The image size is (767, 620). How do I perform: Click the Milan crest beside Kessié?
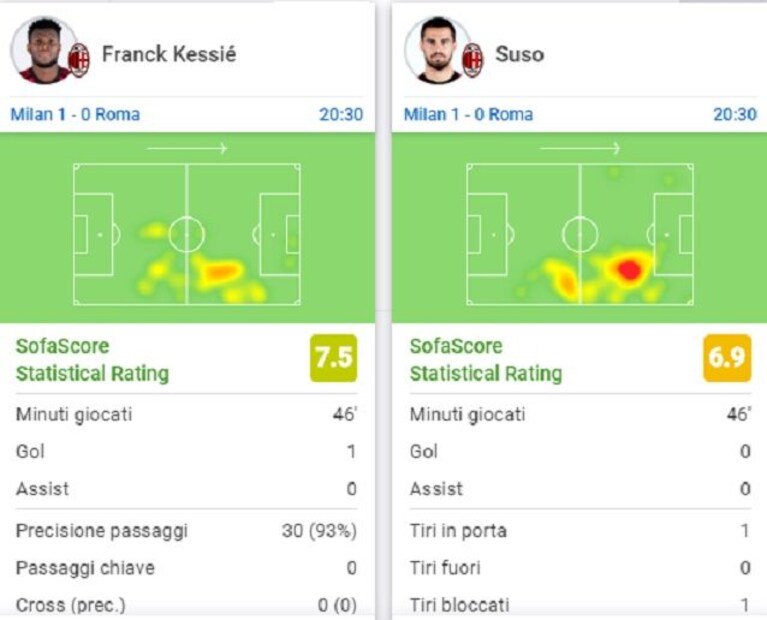coord(79,60)
